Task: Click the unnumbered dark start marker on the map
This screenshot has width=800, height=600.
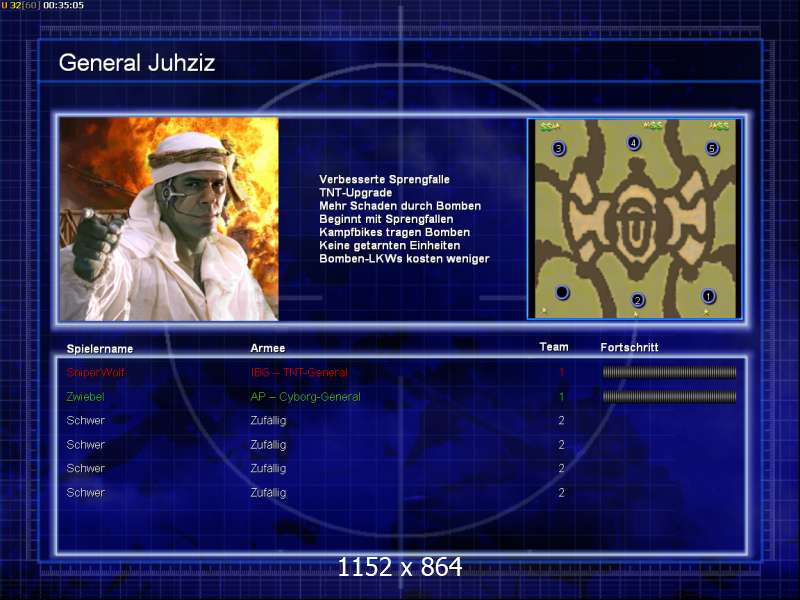Action: click(562, 292)
